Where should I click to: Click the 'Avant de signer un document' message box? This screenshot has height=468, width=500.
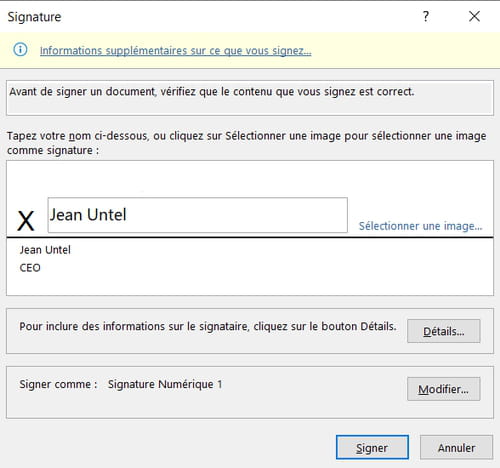[x=250, y=98]
